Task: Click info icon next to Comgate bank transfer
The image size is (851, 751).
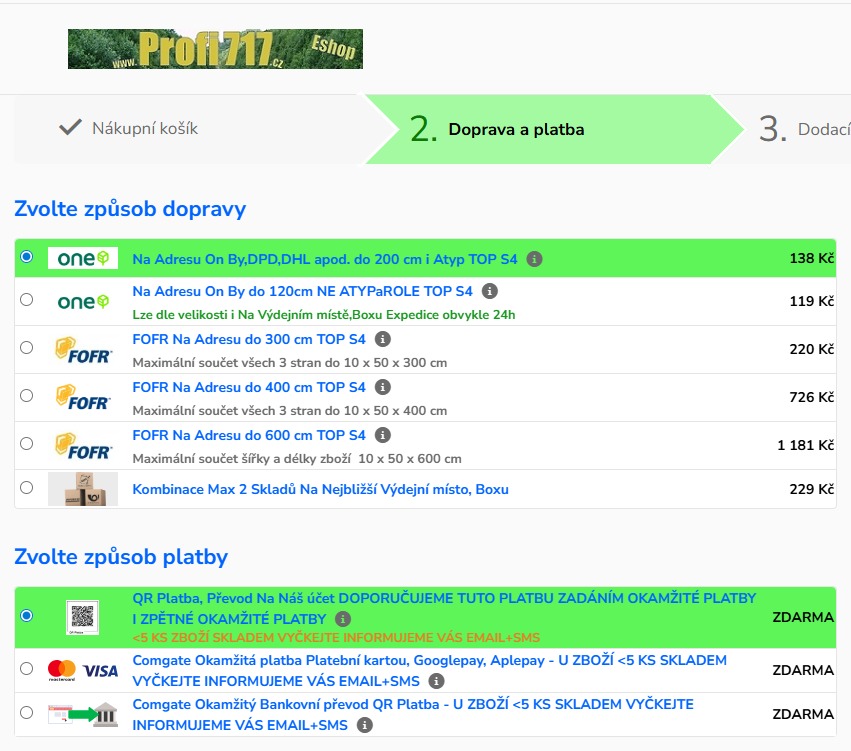Action: [x=365, y=725]
